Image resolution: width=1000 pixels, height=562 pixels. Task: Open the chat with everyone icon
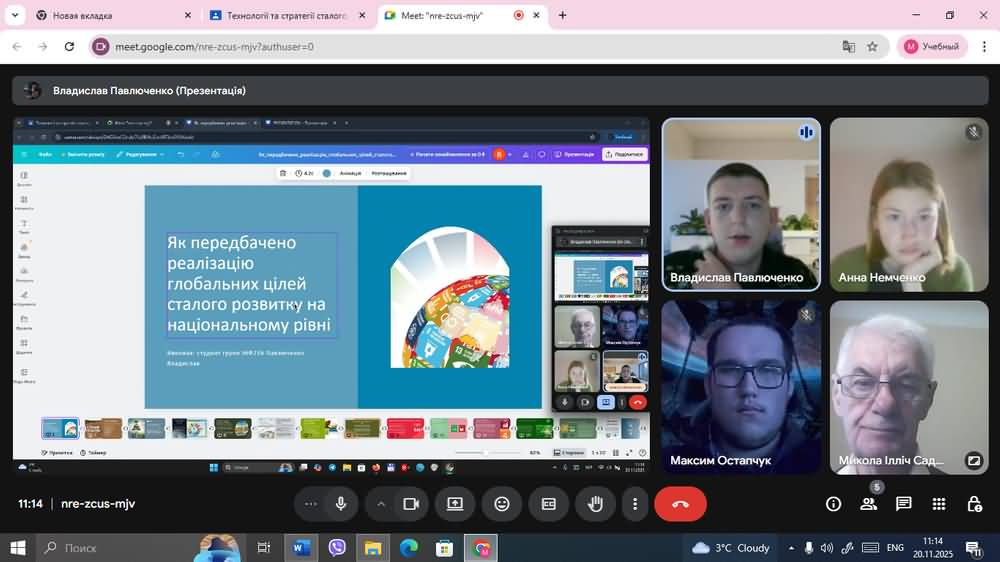click(x=903, y=504)
